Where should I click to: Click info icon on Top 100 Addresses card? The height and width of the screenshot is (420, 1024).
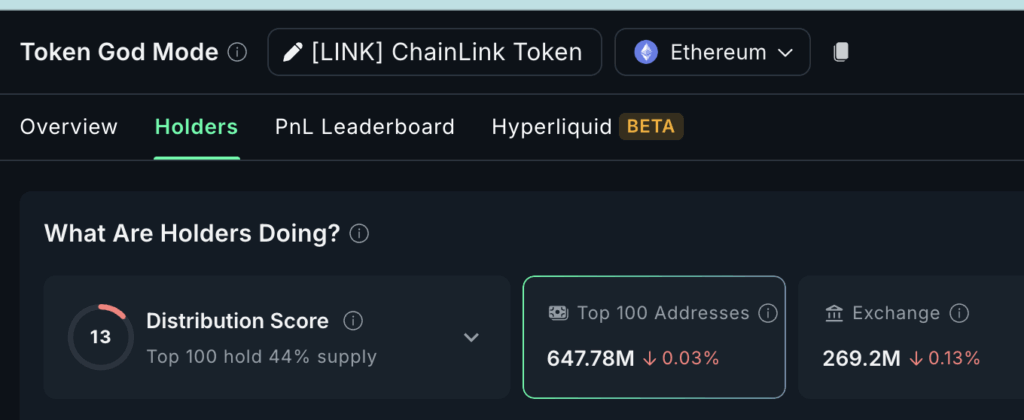pyautogui.click(x=768, y=314)
